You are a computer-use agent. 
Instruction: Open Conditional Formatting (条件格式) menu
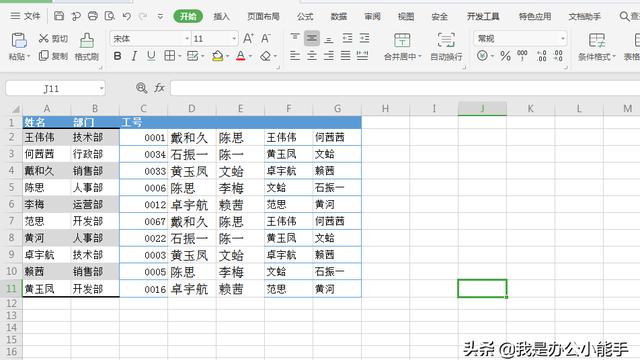(596, 47)
